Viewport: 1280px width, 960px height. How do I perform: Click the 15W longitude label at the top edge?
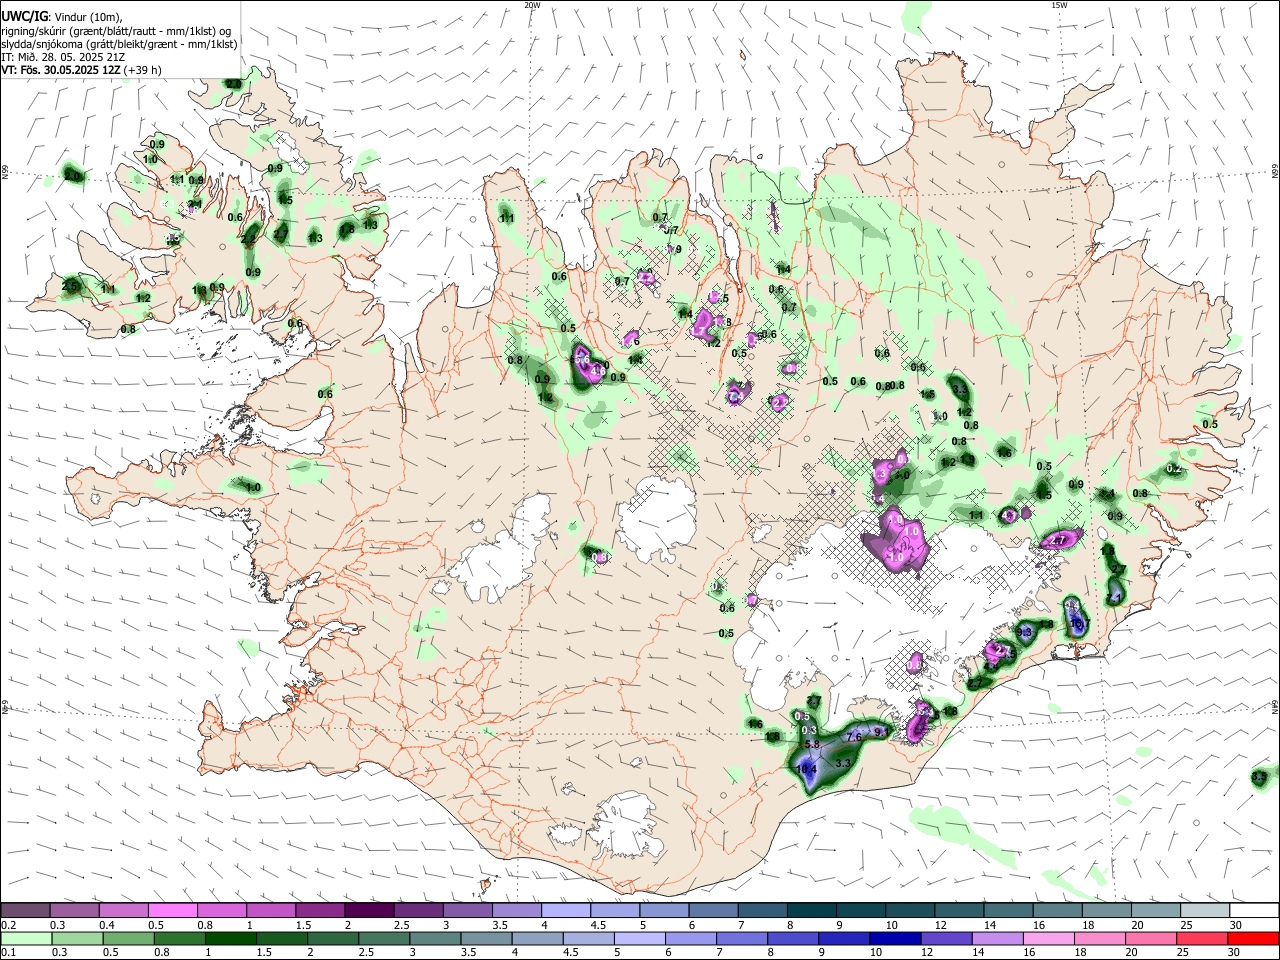coord(1059,5)
